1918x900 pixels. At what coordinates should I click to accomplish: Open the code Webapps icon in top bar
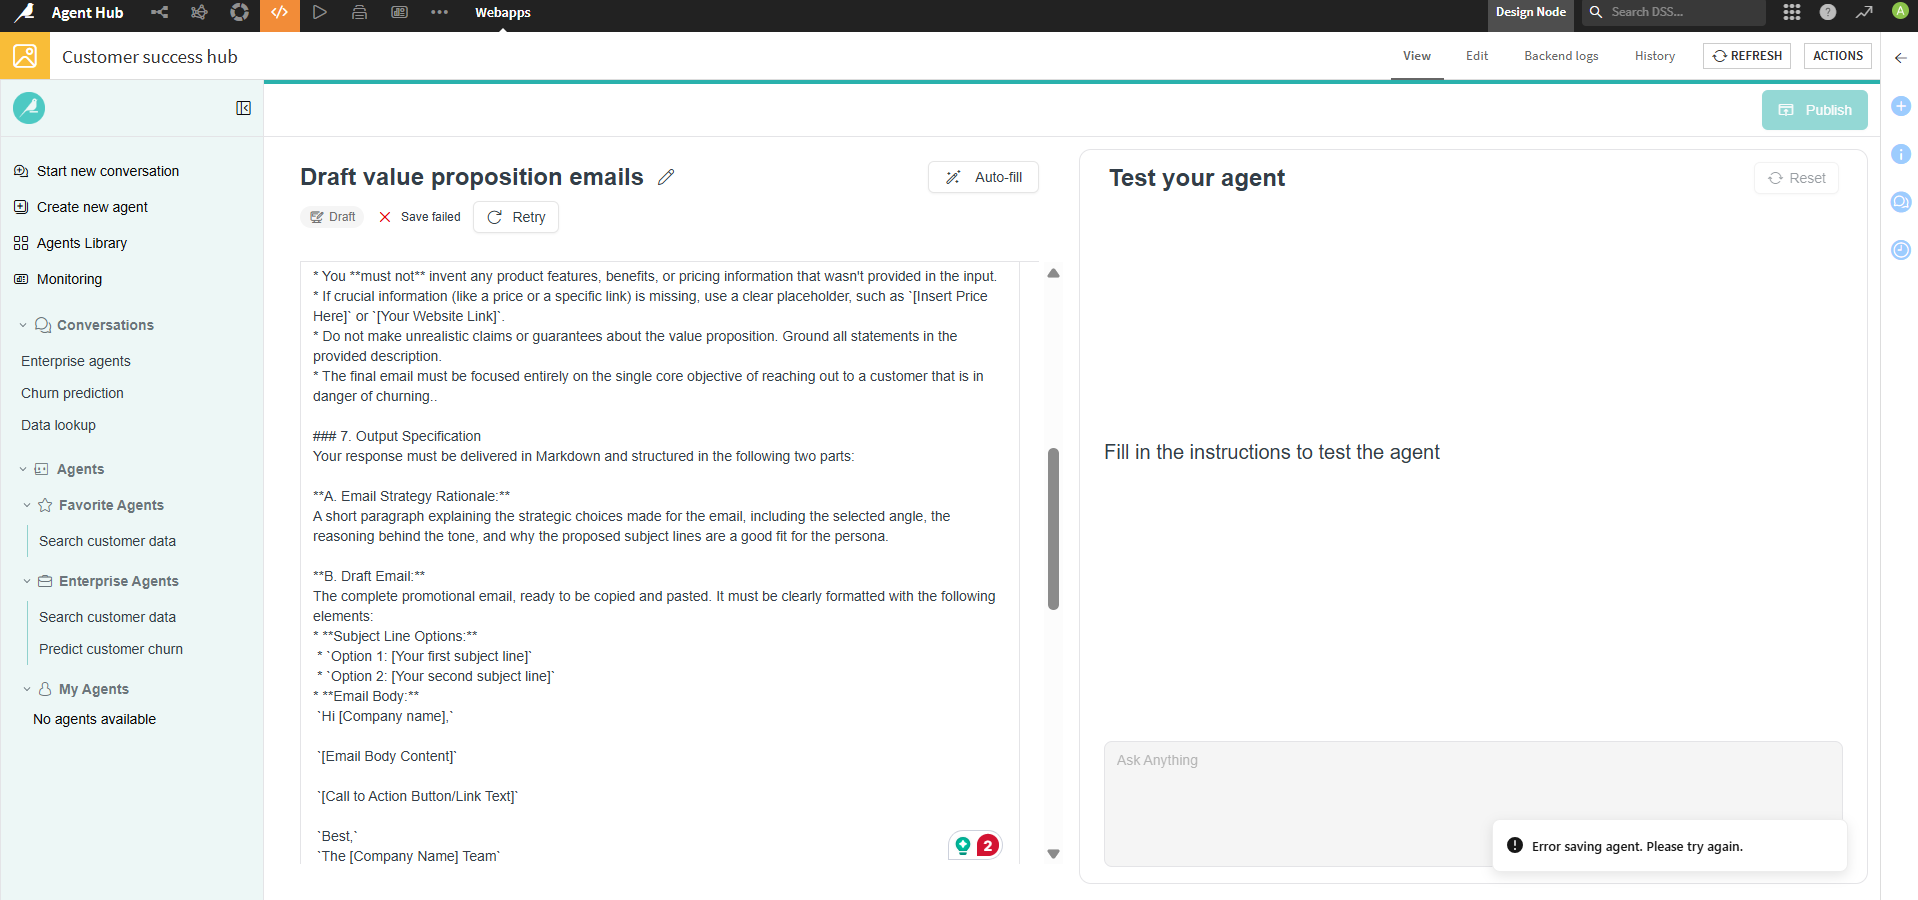(280, 13)
